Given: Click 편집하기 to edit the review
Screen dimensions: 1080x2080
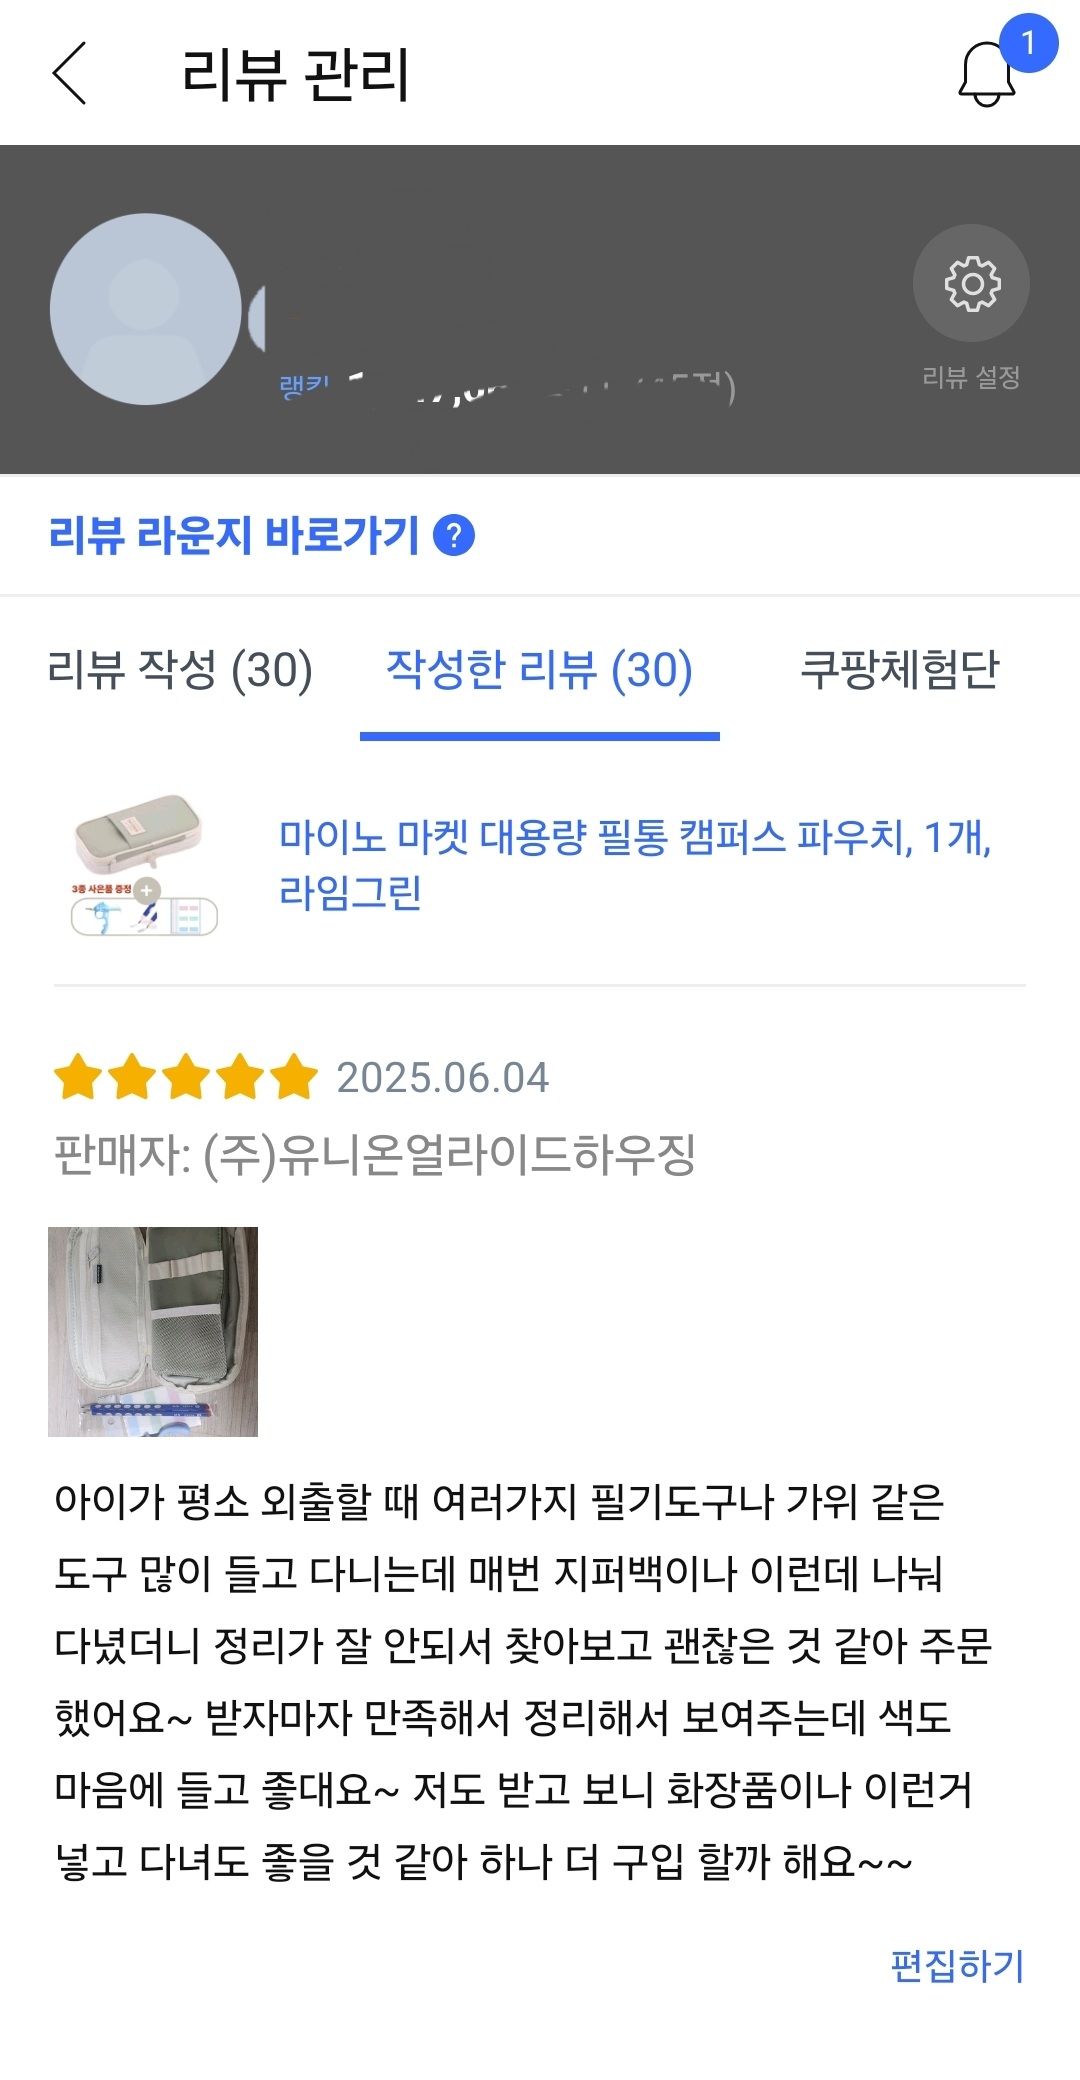Looking at the screenshot, I should [x=957, y=1965].
